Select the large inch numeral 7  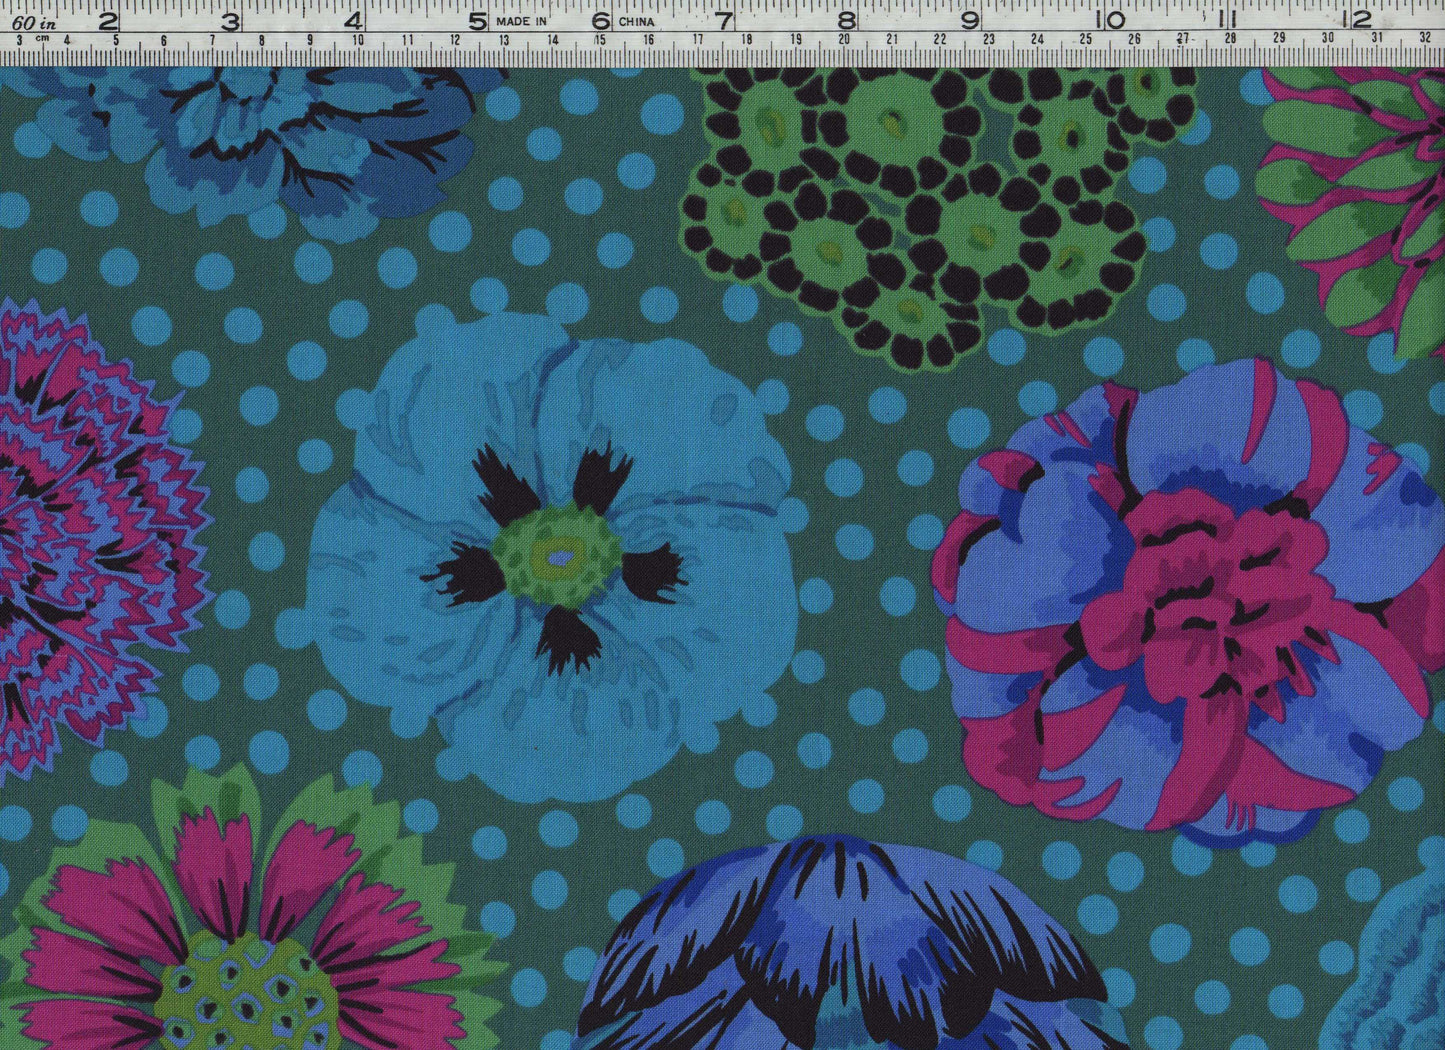click(x=723, y=20)
